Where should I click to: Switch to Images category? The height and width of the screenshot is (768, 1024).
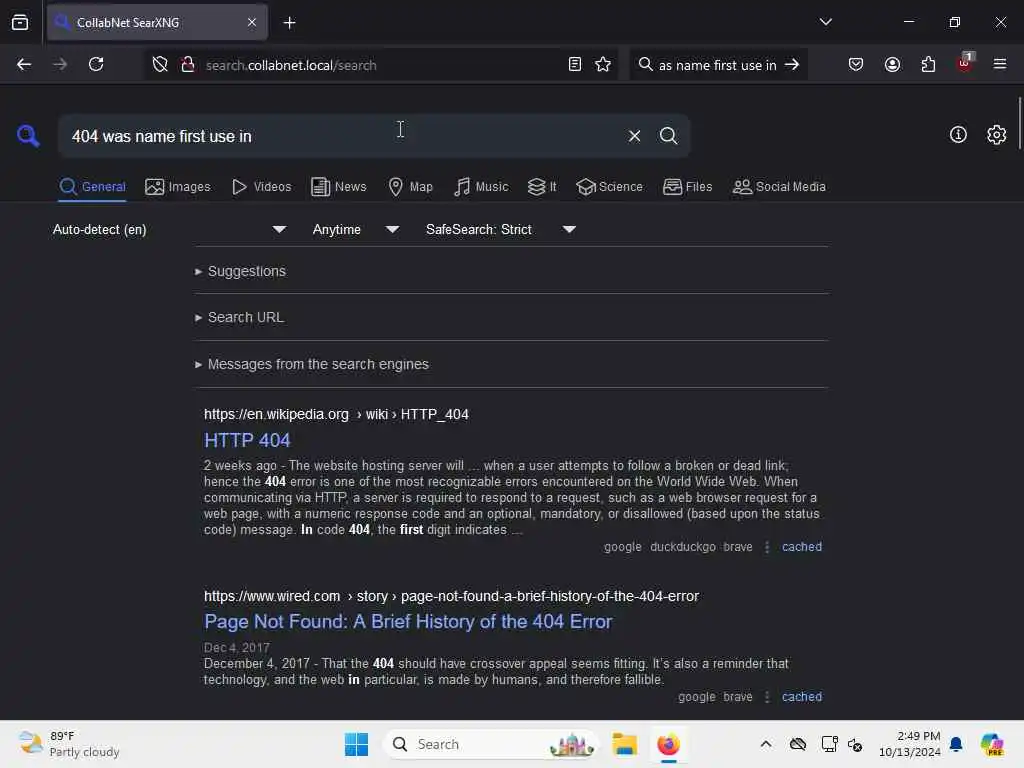tap(178, 187)
